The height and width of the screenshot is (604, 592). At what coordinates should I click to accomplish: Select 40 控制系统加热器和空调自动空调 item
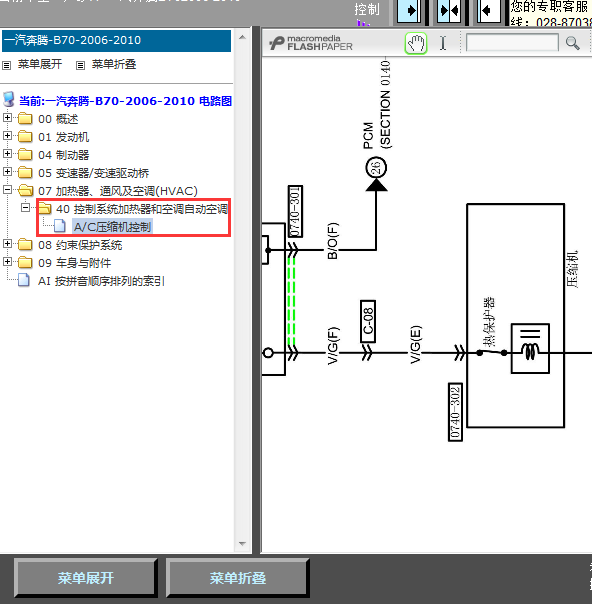tap(142, 209)
